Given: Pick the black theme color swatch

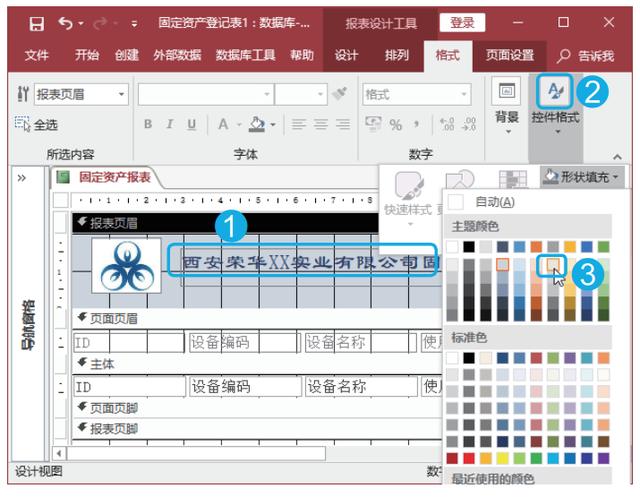Looking at the screenshot, I should [469, 246].
